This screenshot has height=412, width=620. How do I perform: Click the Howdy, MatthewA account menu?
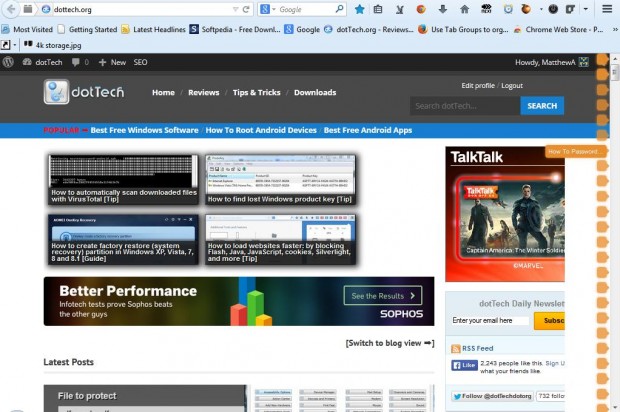click(x=552, y=62)
